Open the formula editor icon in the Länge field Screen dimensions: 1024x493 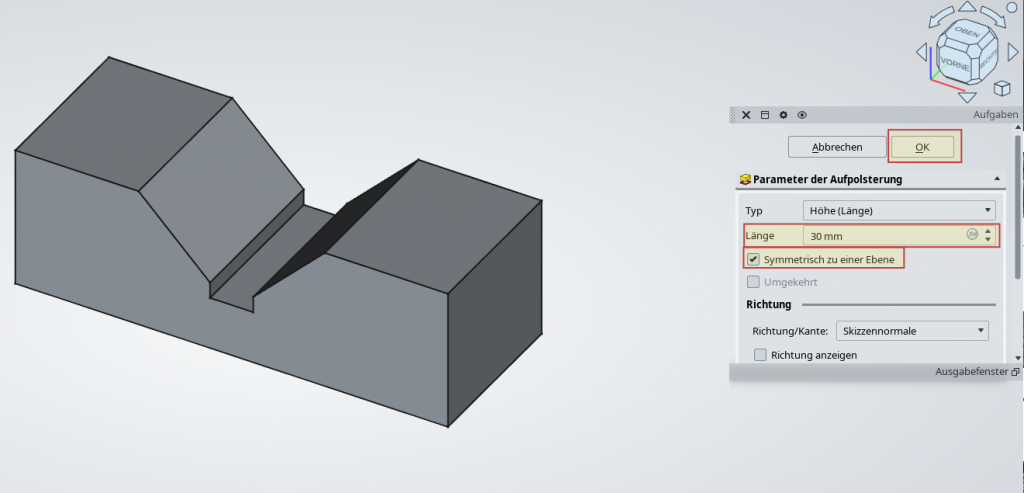pyautogui.click(x=971, y=235)
